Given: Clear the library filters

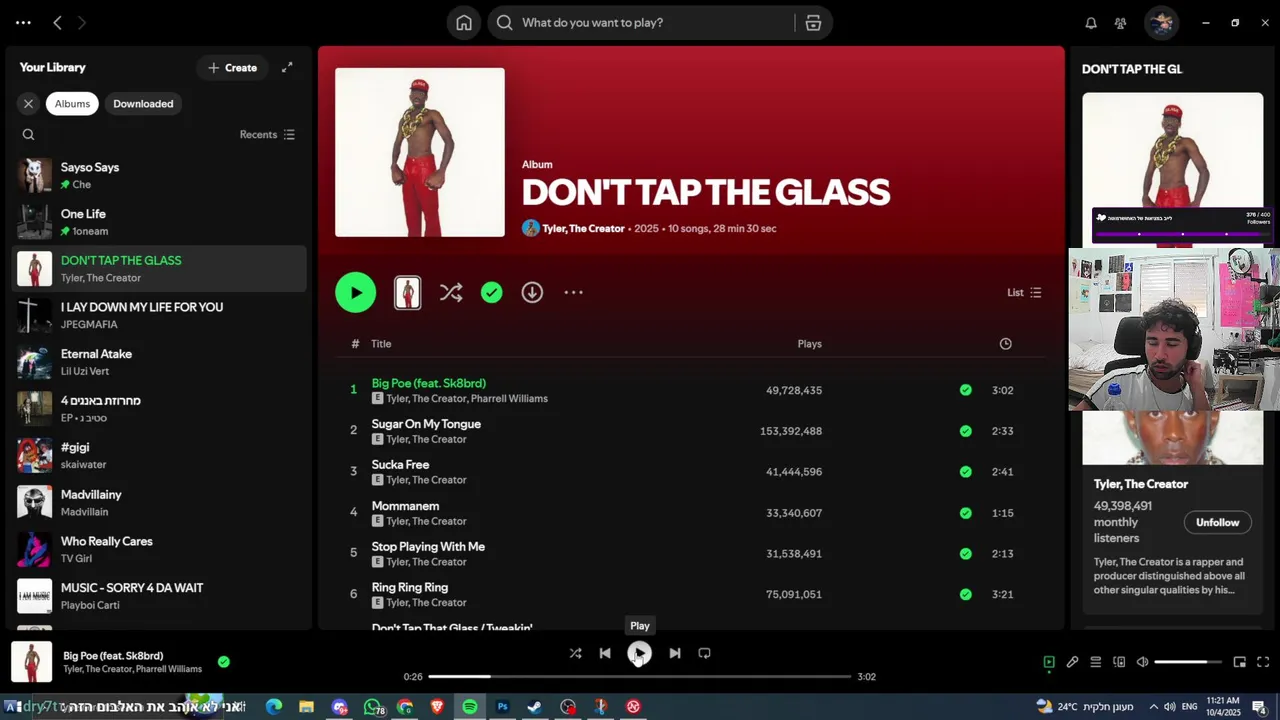Looking at the screenshot, I should point(28,103).
